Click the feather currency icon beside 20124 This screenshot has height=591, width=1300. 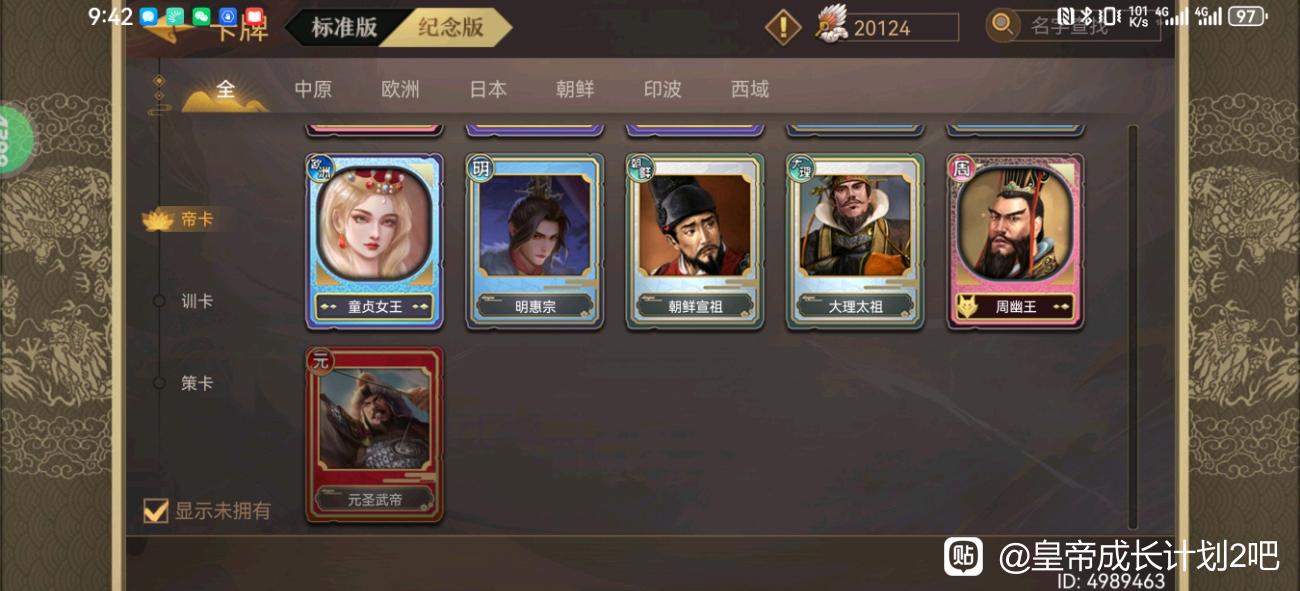(831, 24)
